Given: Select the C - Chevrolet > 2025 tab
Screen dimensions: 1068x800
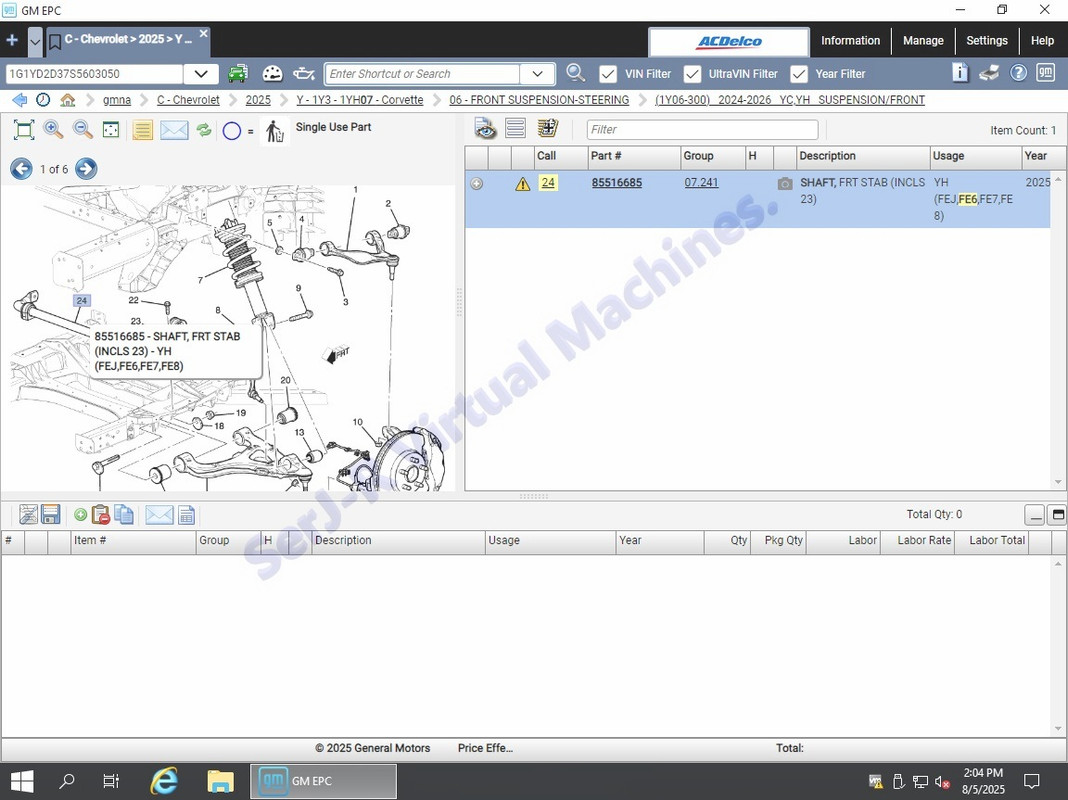Looking at the screenshot, I should pyautogui.click(x=127, y=40).
